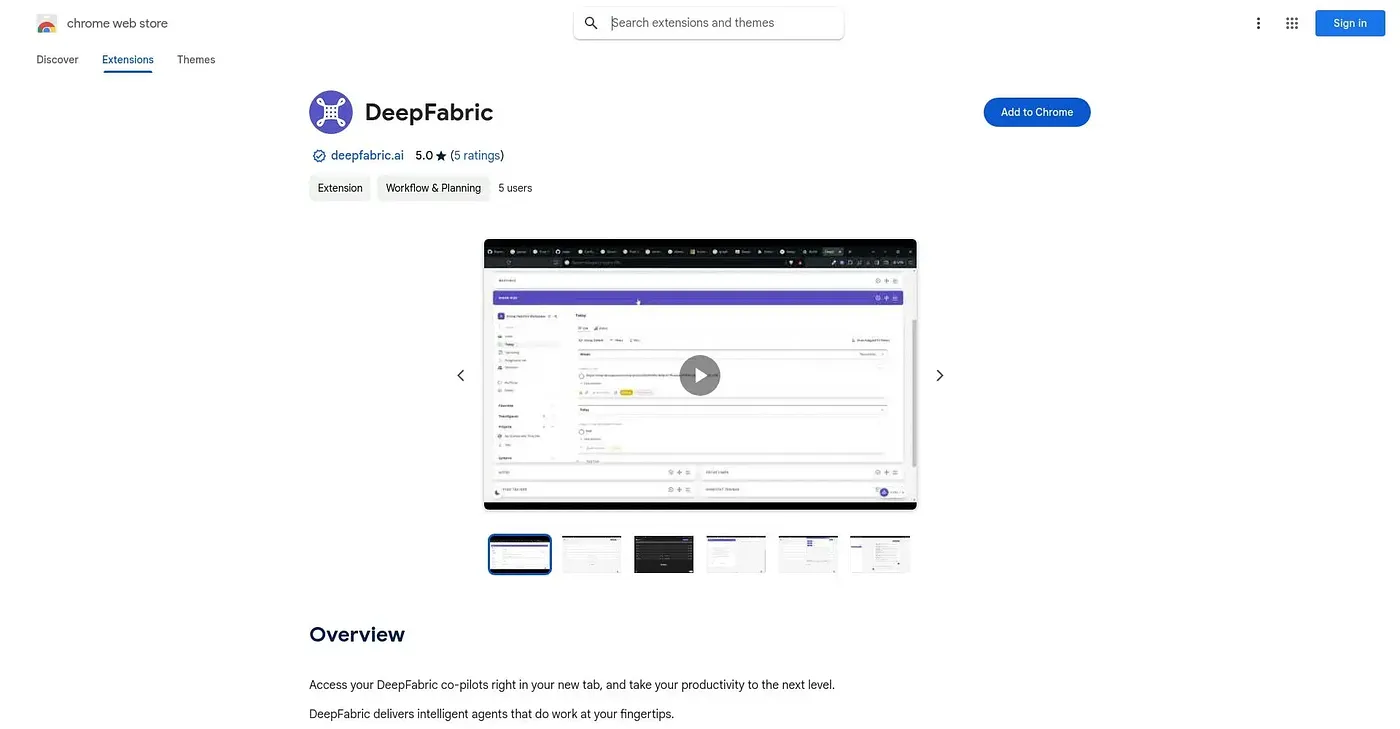Click the verified publisher badge icon
Image resolution: width=1400 pixels, height=729 pixels.
click(319, 156)
